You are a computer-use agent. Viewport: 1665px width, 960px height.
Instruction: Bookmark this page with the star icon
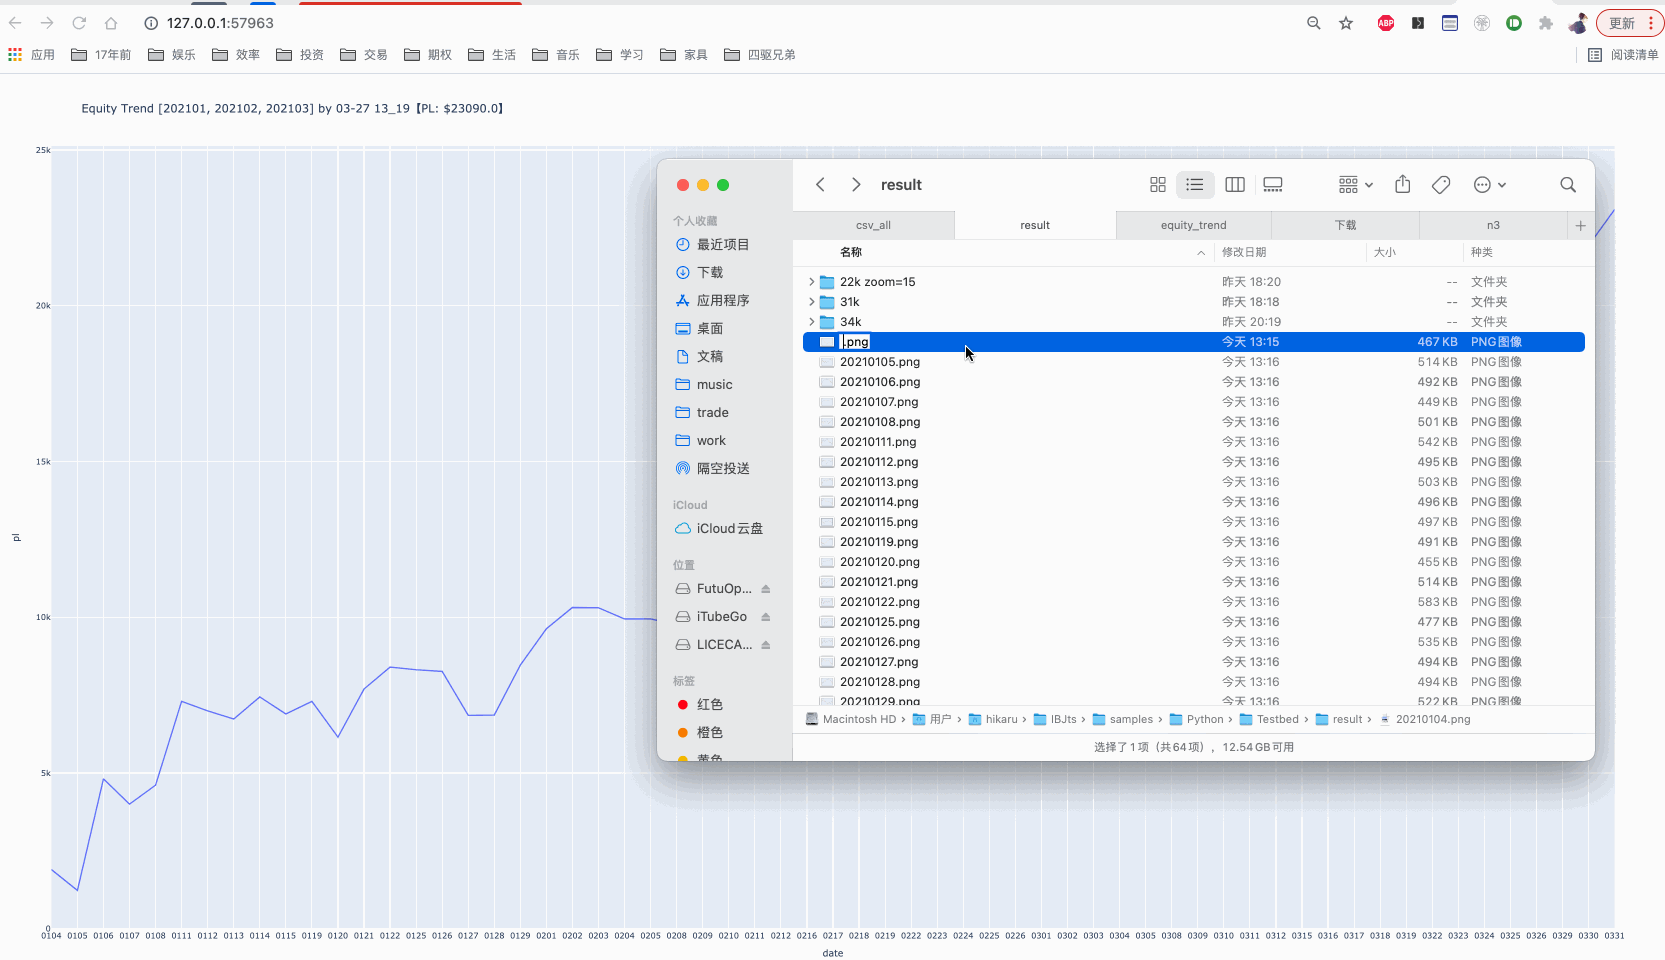(1346, 23)
